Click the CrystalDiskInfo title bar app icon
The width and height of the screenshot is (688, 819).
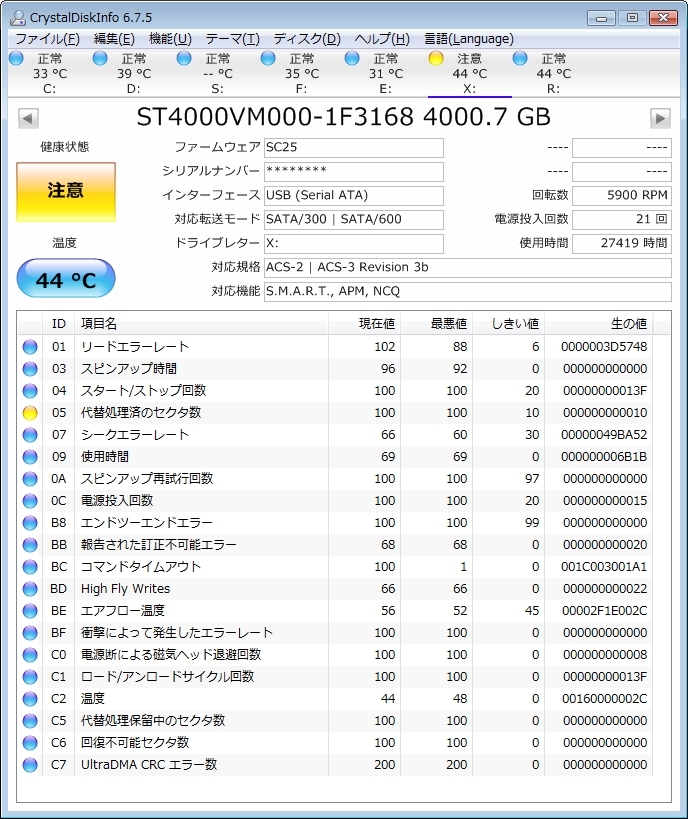click(18, 17)
